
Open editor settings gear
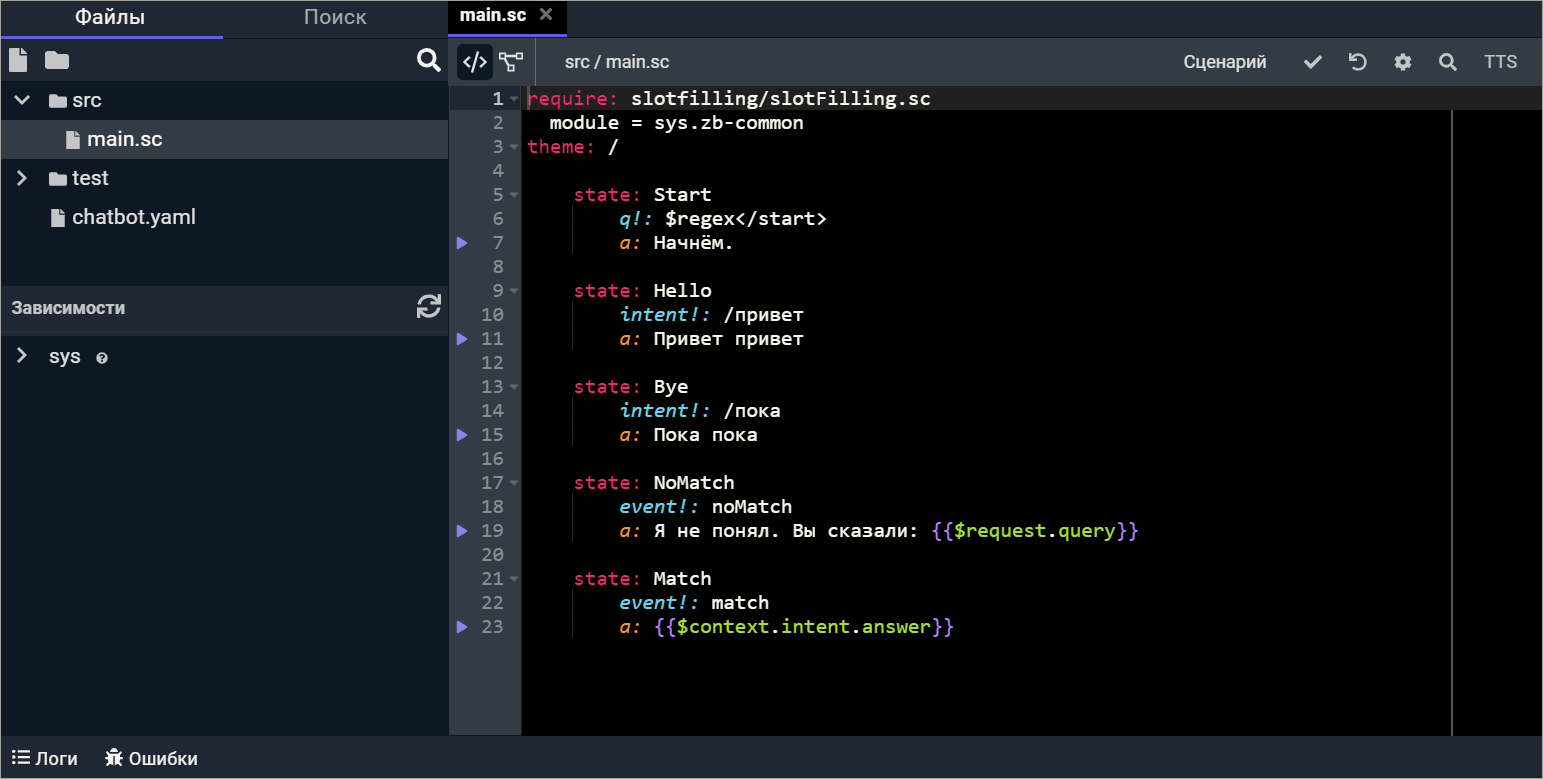(x=1403, y=62)
